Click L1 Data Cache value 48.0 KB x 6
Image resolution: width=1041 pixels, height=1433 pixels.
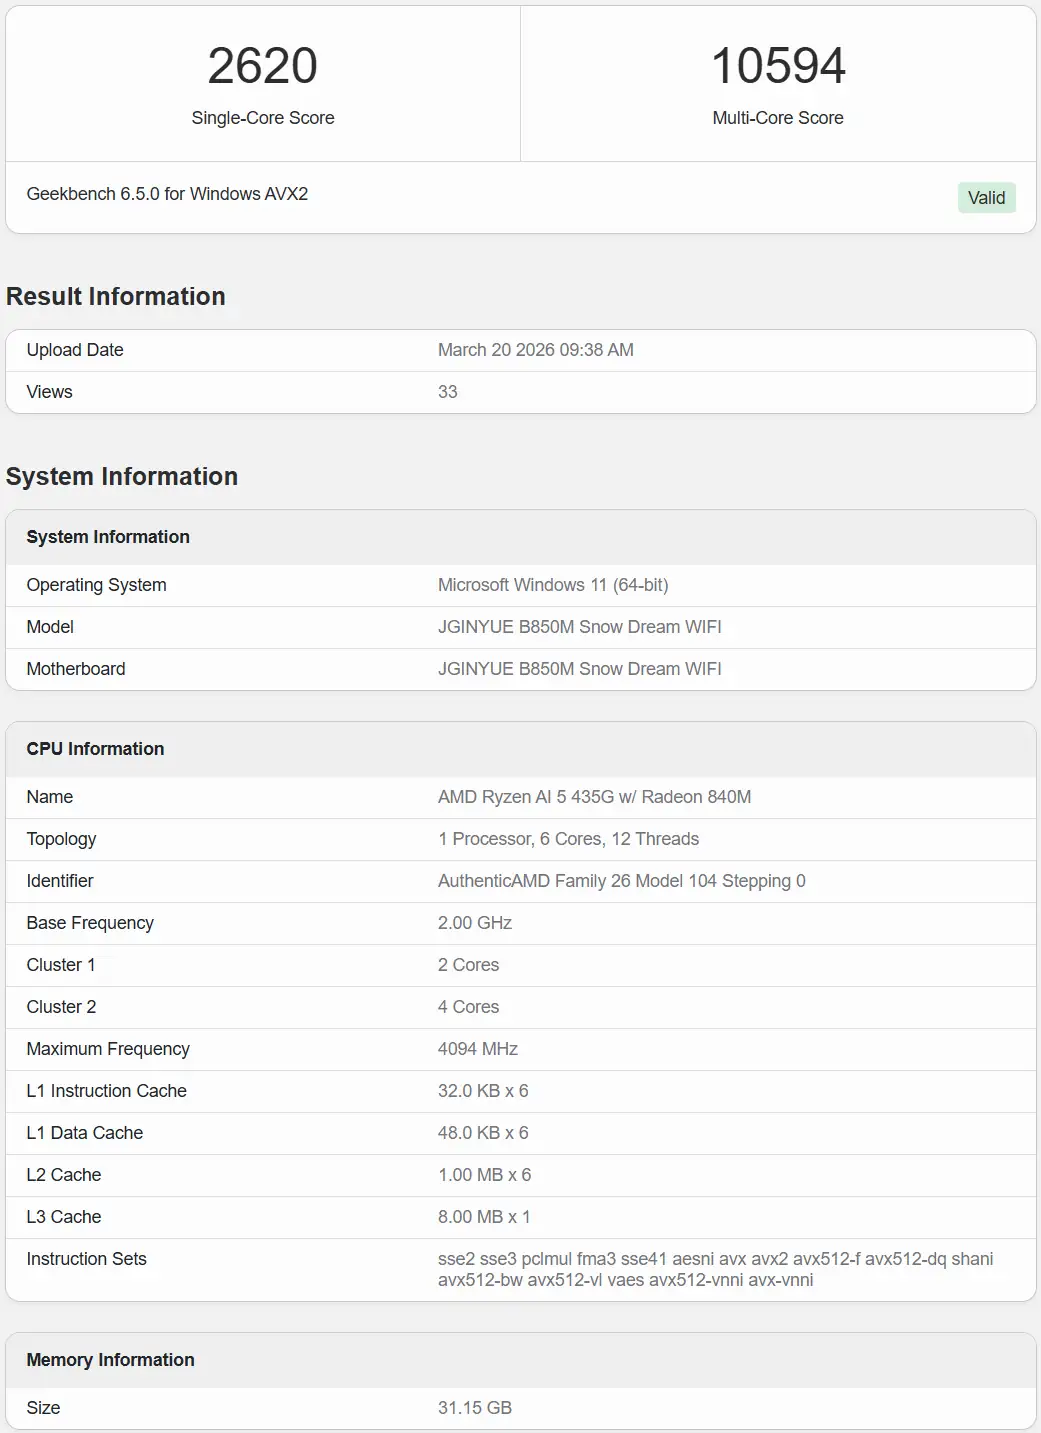pos(483,1133)
